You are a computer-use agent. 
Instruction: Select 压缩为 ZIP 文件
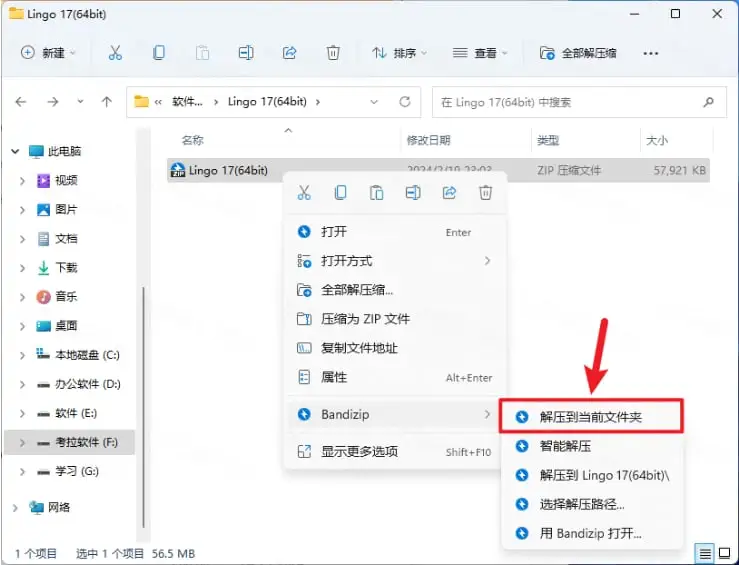tap(395, 319)
